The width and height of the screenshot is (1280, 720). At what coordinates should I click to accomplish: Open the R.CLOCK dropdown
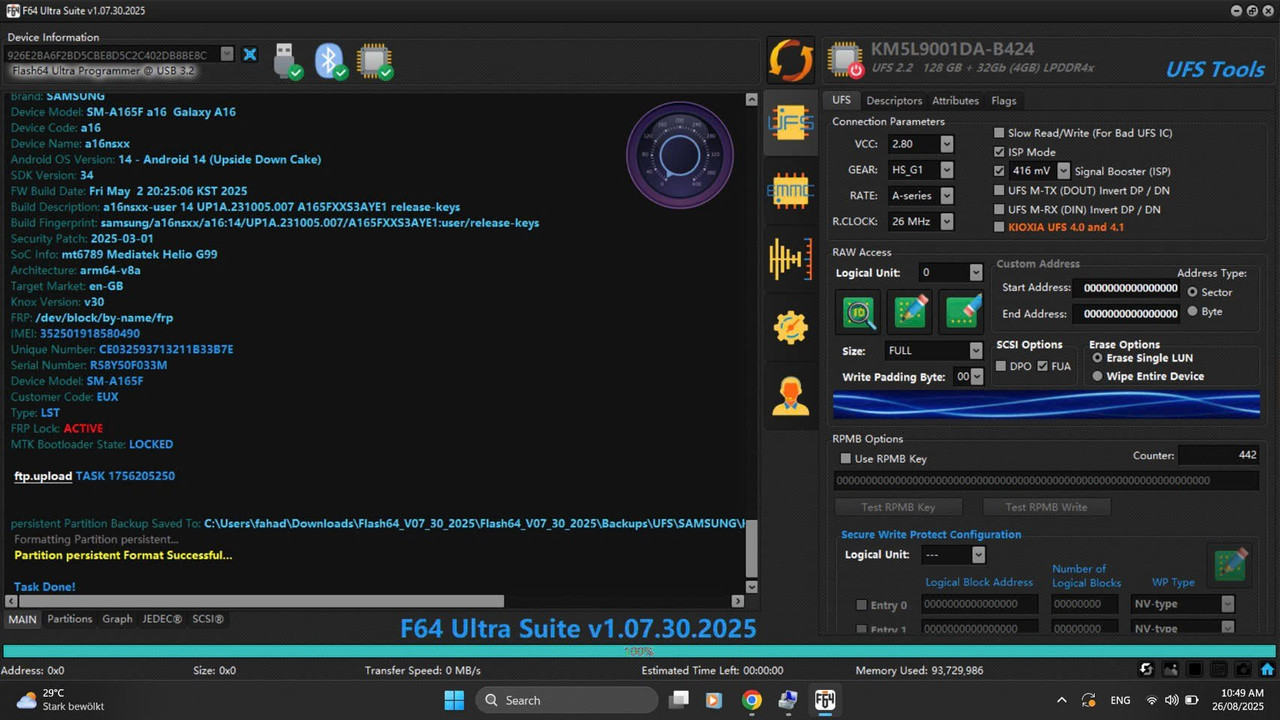tap(946, 222)
